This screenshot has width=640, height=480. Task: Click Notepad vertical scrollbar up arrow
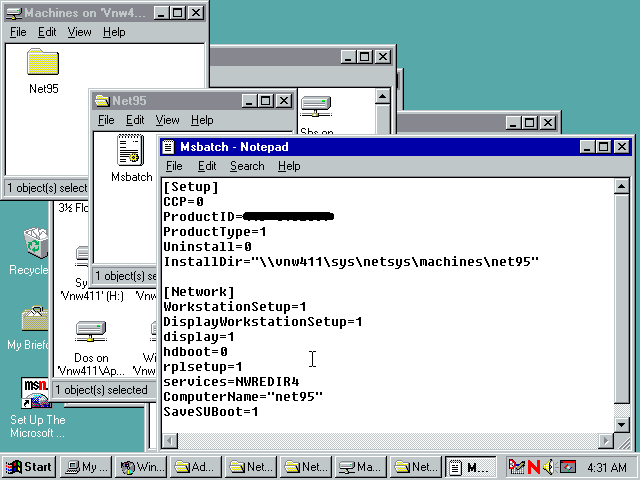click(622, 187)
